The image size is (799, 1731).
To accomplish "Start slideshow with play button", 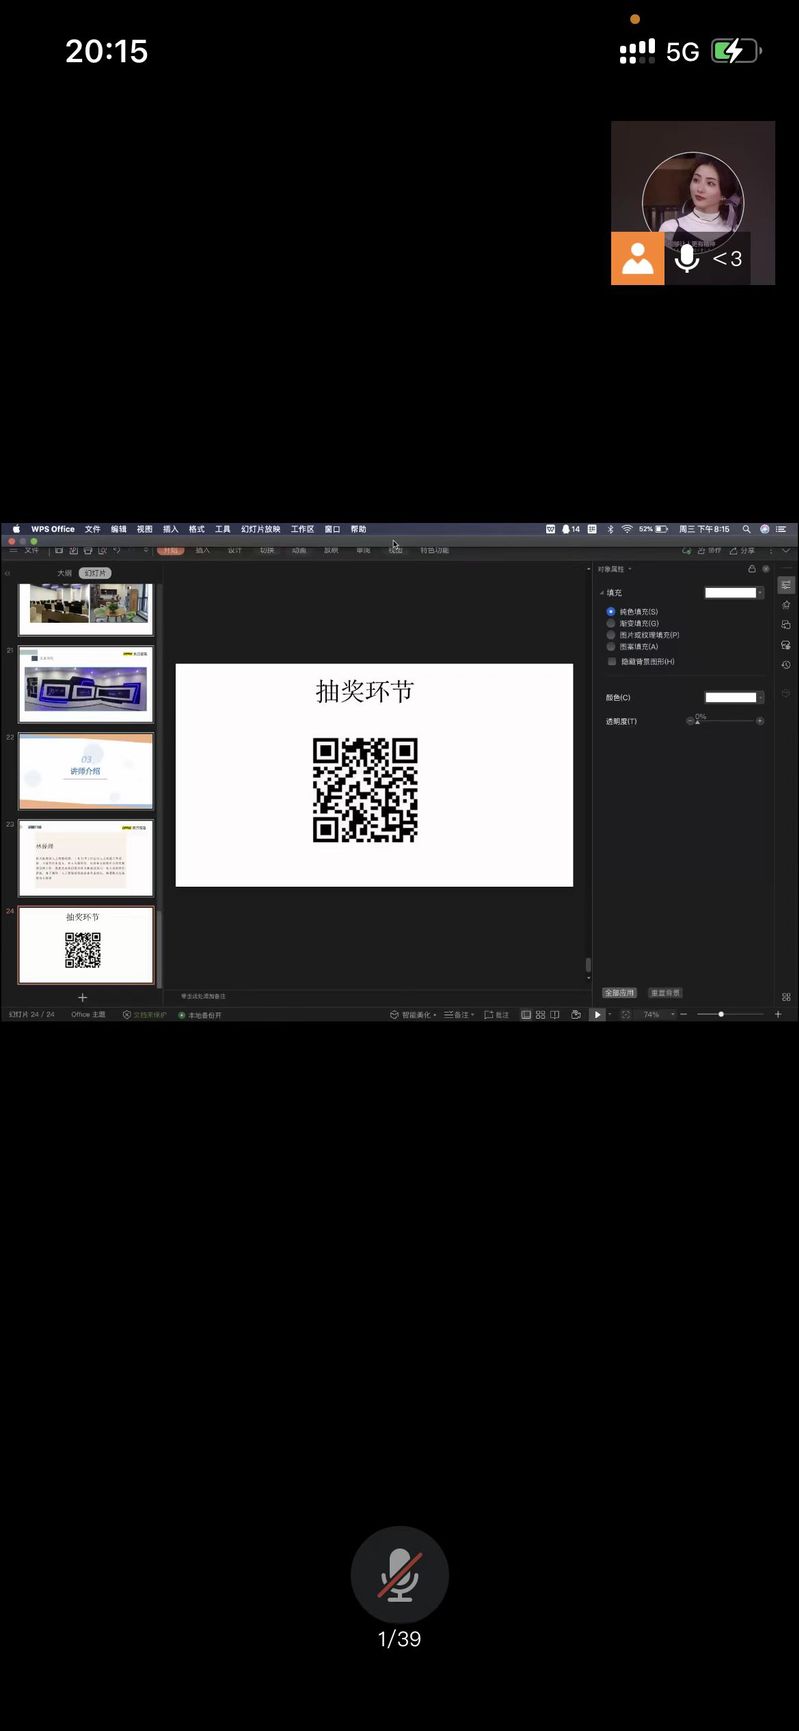I will click(598, 1015).
